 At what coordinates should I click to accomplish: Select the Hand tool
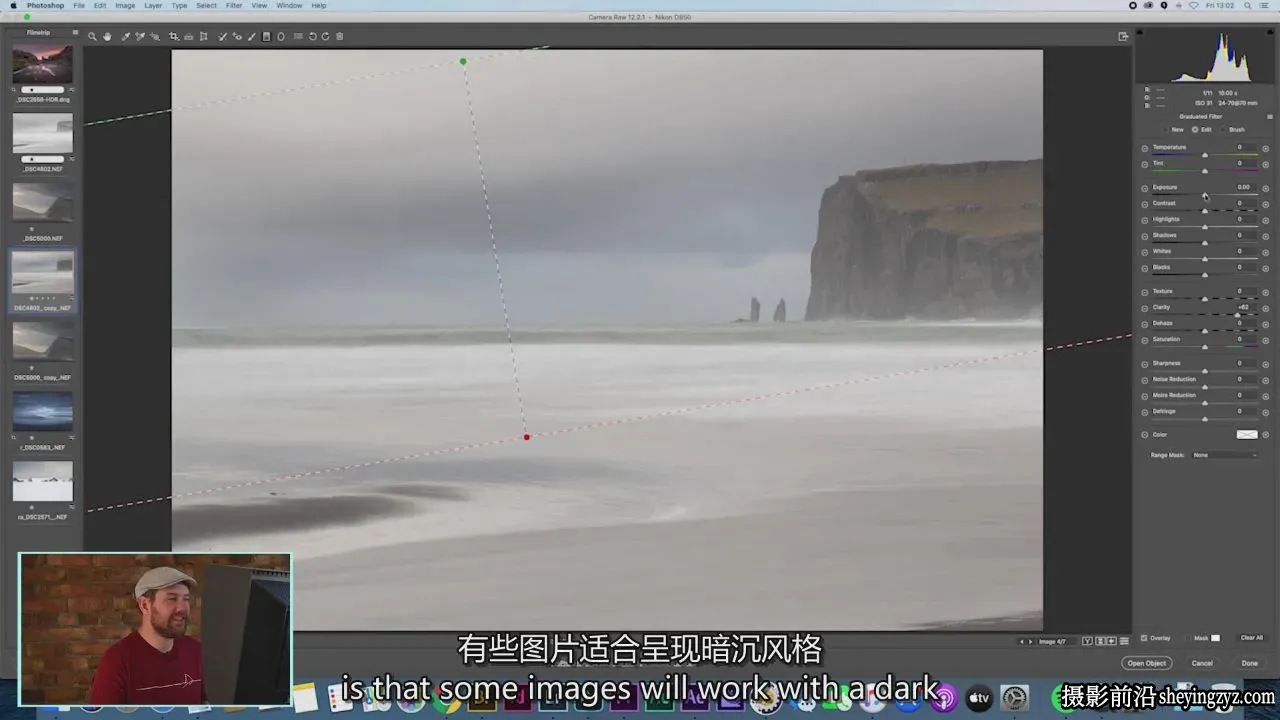coord(107,37)
